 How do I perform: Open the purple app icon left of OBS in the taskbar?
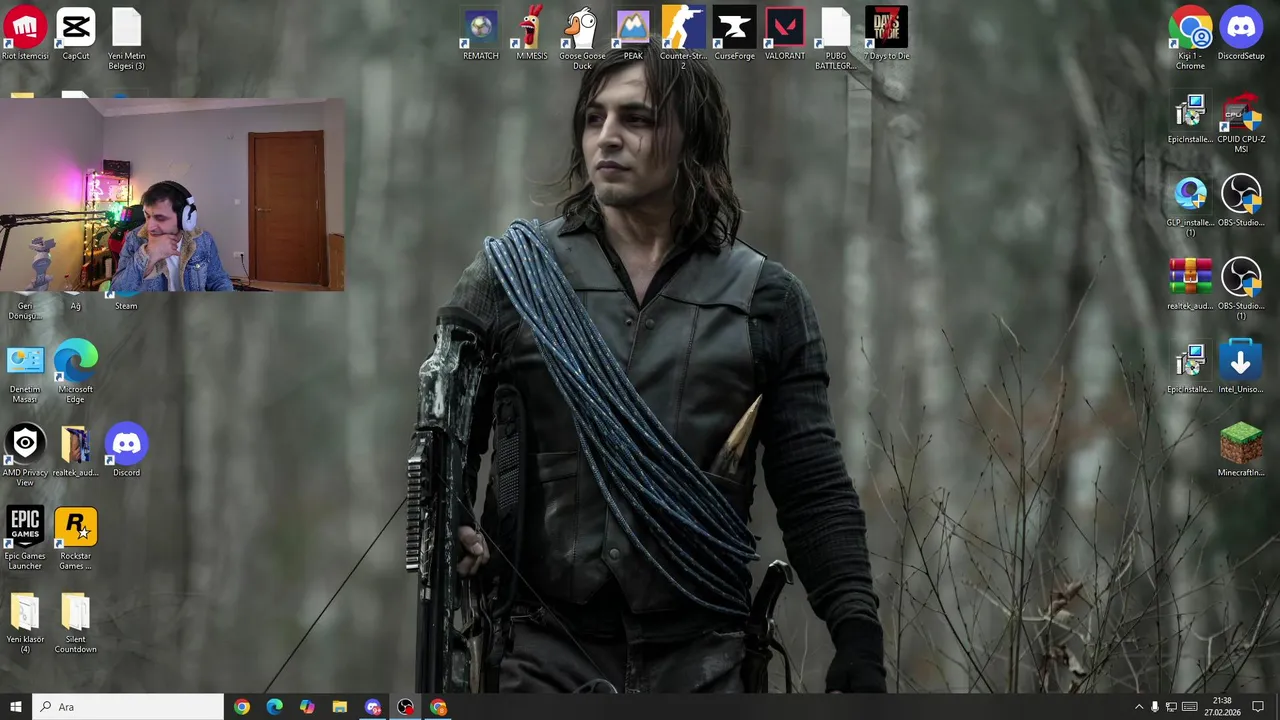point(373,707)
